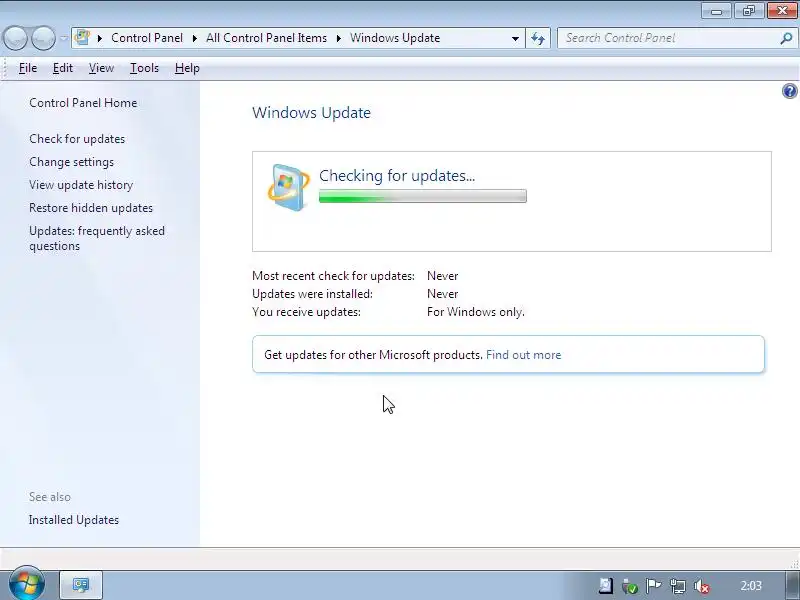Close the Windows Update window
800x600 pixels.
pyautogui.click(x=782, y=11)
